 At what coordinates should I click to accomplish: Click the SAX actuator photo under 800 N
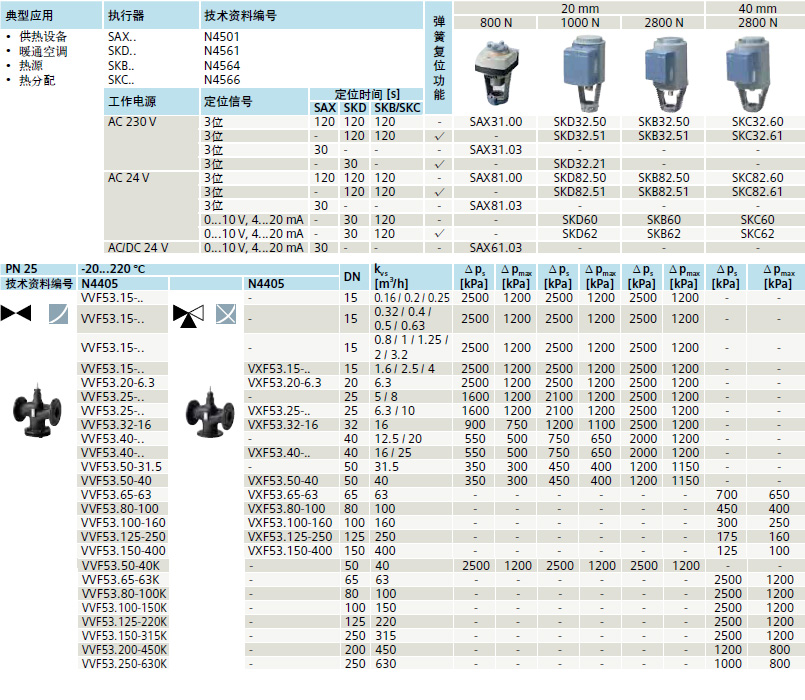495,71
